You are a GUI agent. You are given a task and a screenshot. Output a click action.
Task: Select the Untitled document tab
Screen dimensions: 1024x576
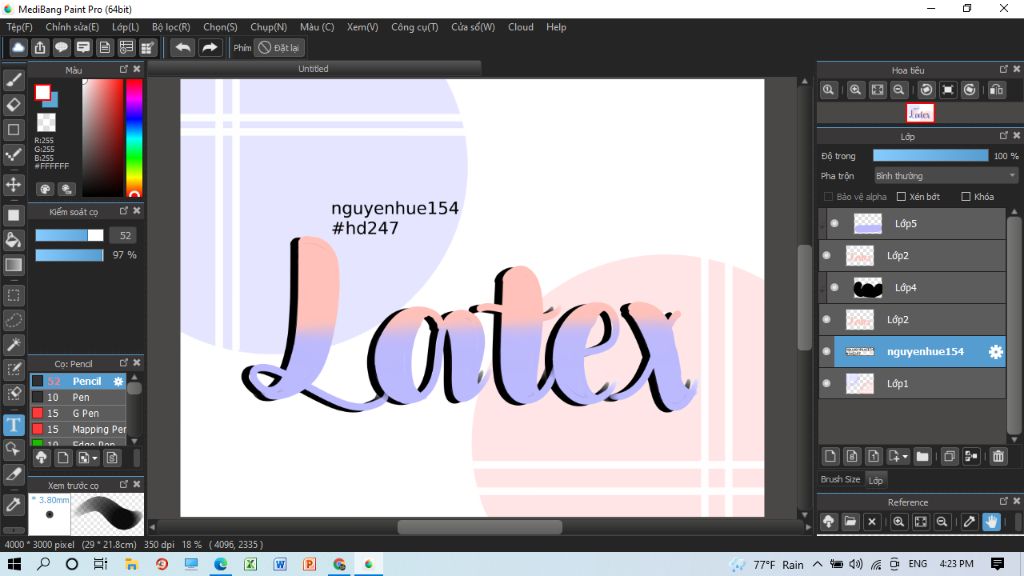click(313, 69)
